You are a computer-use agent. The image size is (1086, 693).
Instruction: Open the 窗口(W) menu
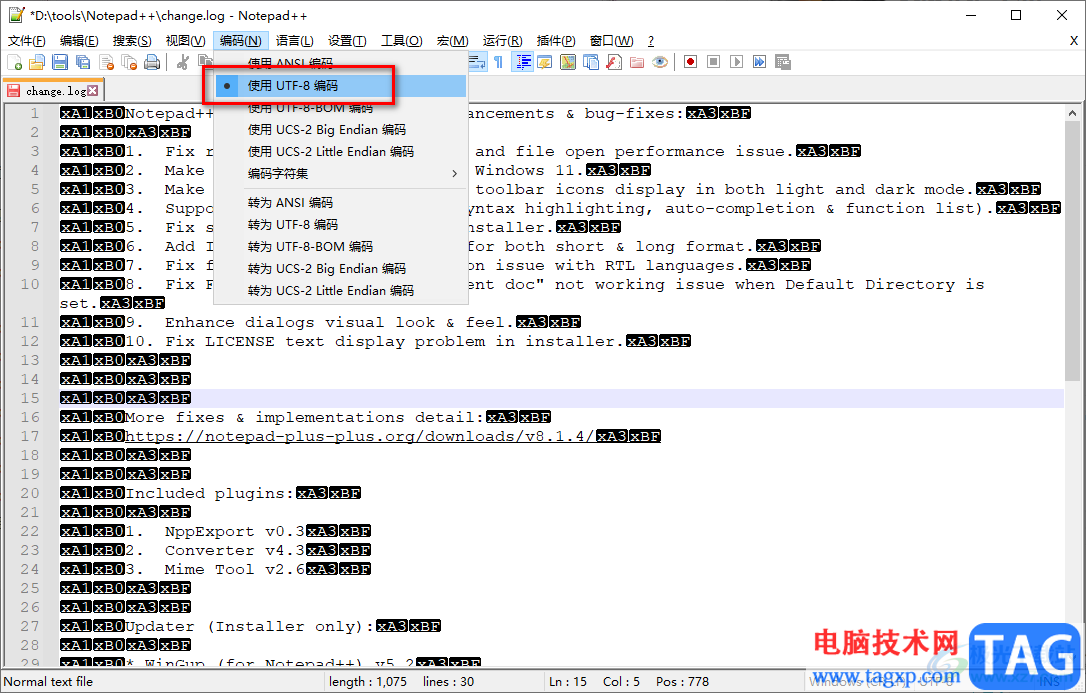[x=611, y=41]
